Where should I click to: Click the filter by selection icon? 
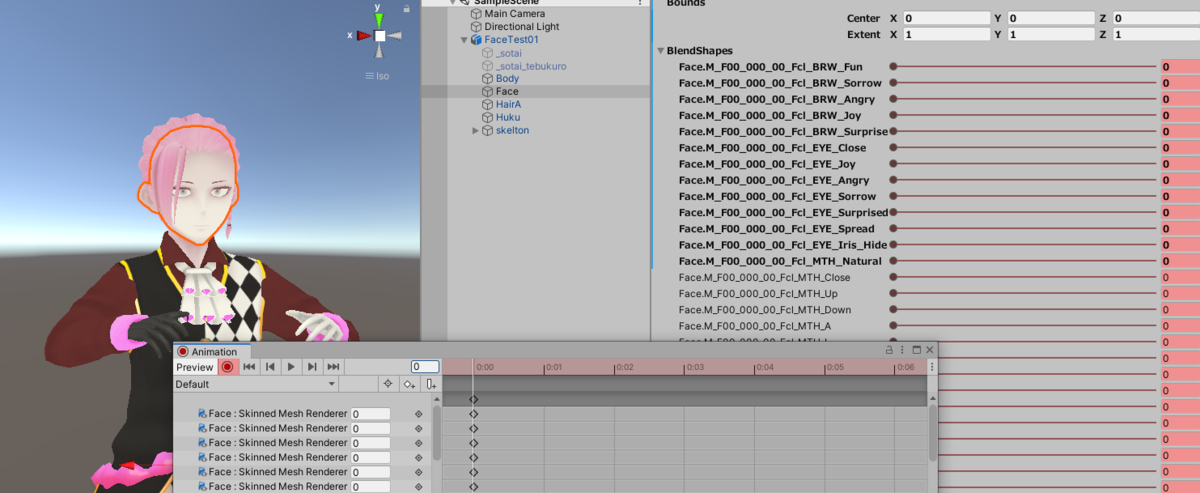pos(387,384)
